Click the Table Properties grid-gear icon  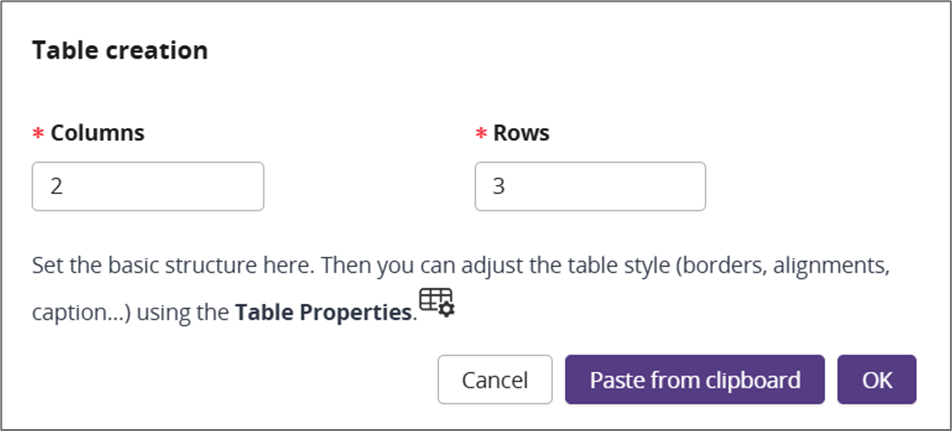click(437, 302)
